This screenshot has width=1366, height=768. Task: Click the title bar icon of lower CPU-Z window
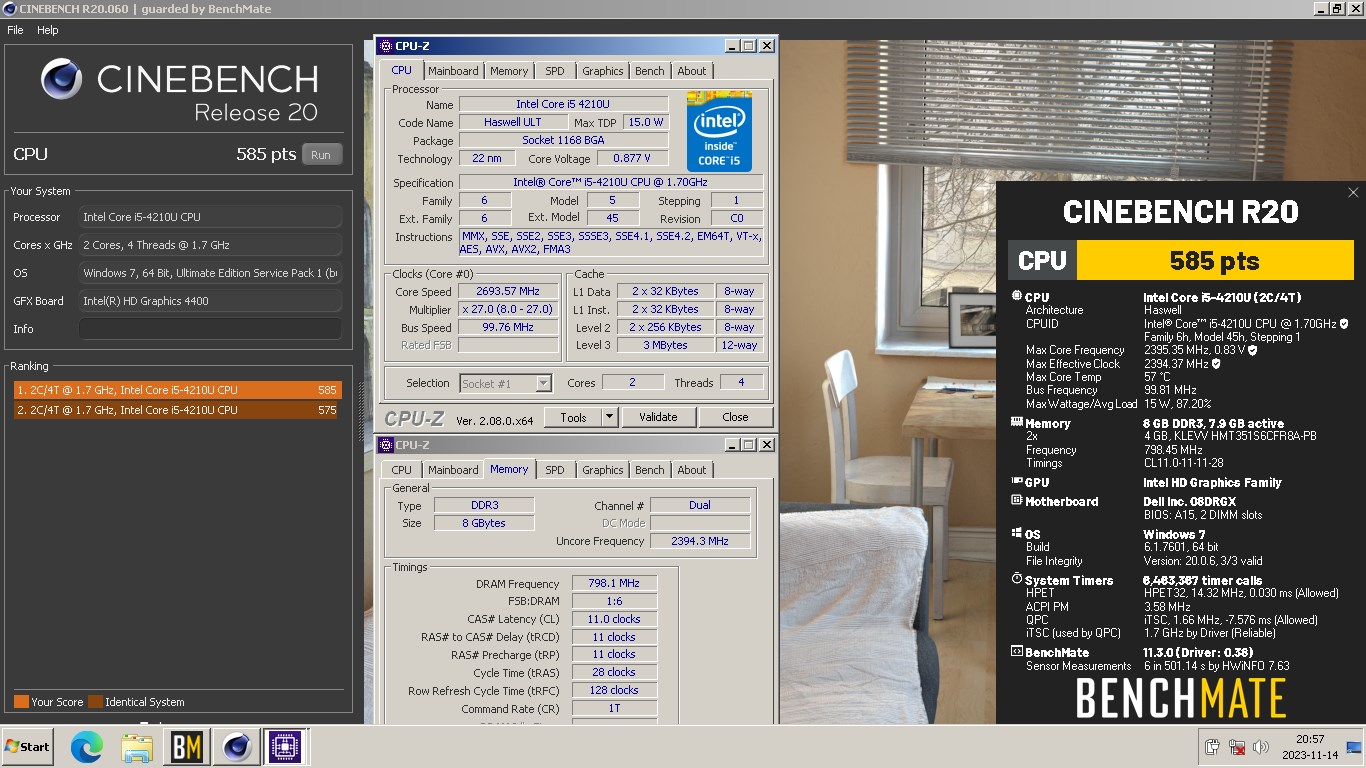pyautogui.click(x=385, y=445)
